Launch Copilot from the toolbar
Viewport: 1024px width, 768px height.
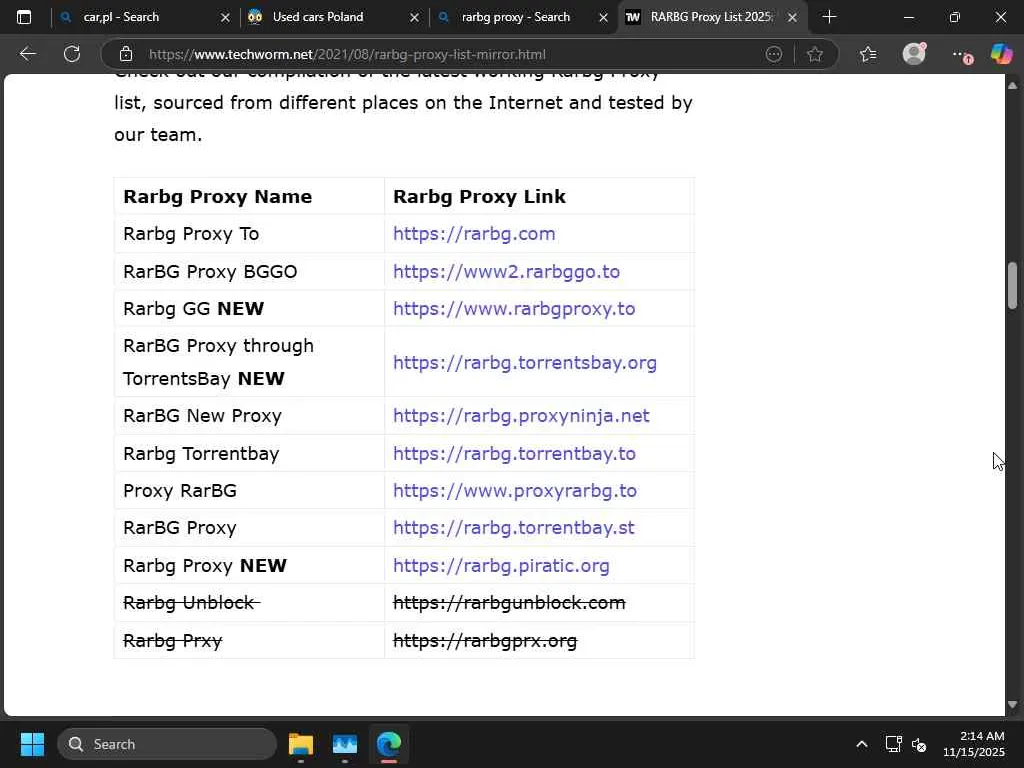click(1001, 54)
